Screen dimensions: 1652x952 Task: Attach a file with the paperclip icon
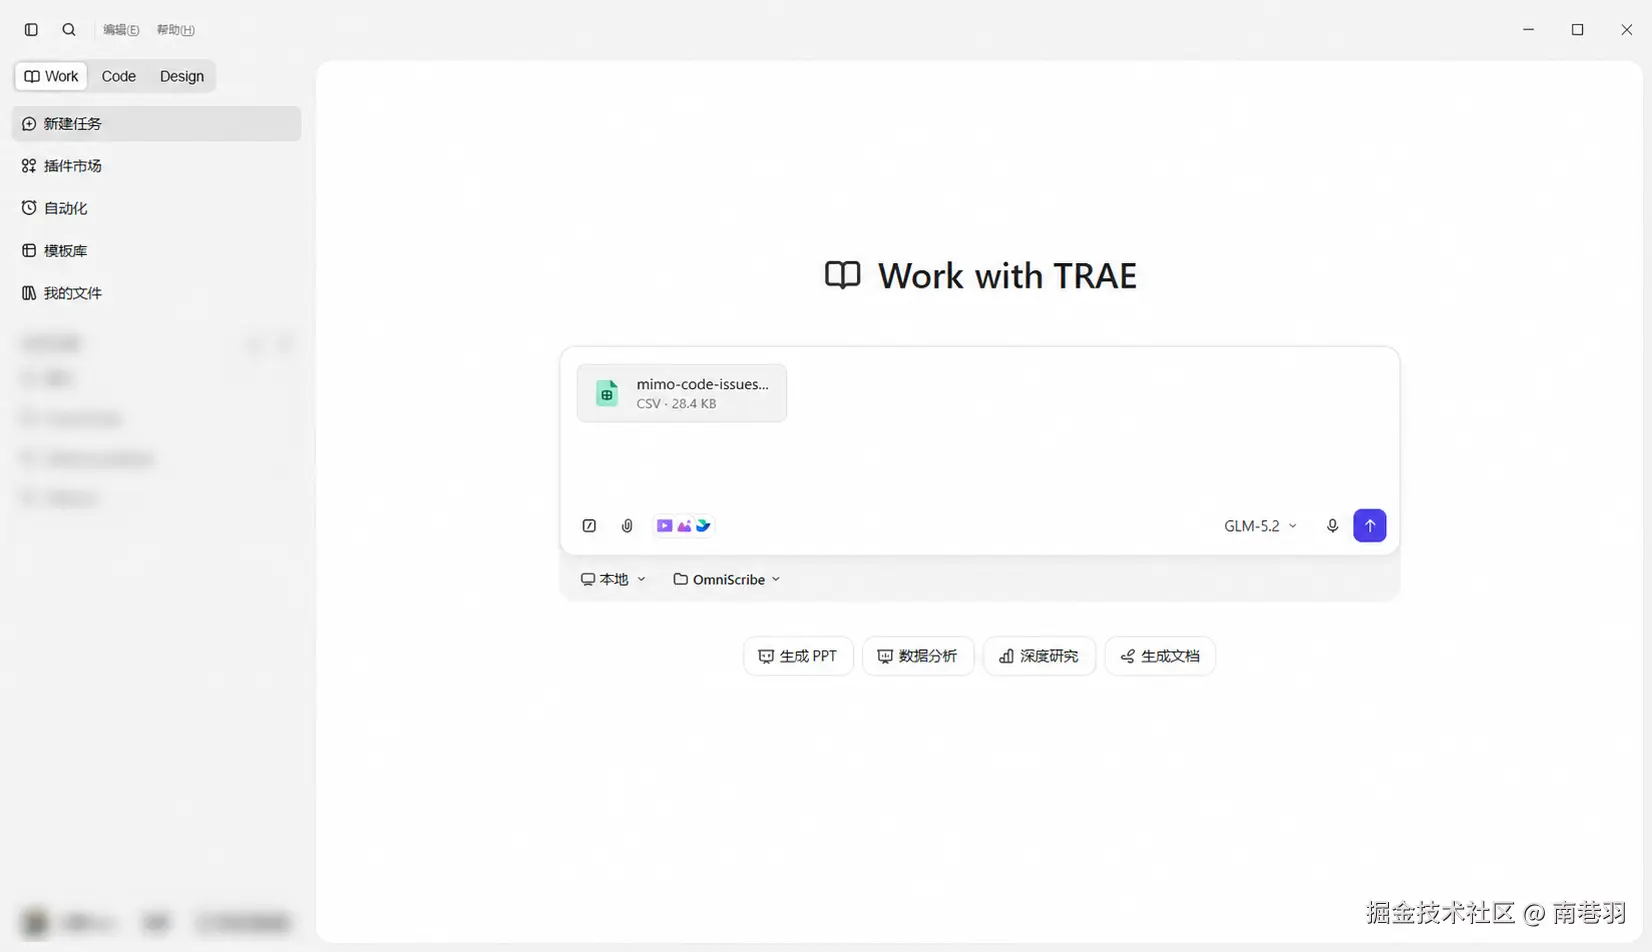click(x=627, y=526)
